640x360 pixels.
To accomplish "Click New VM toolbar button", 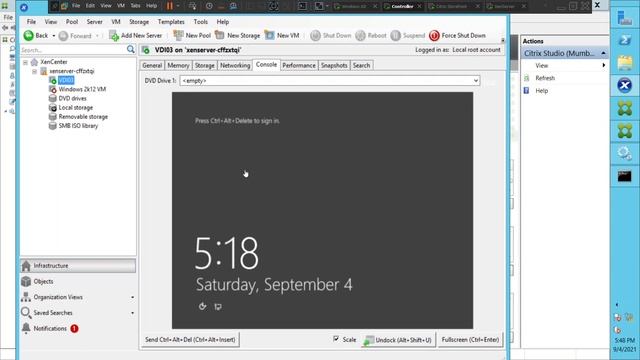I will [282, 36].
